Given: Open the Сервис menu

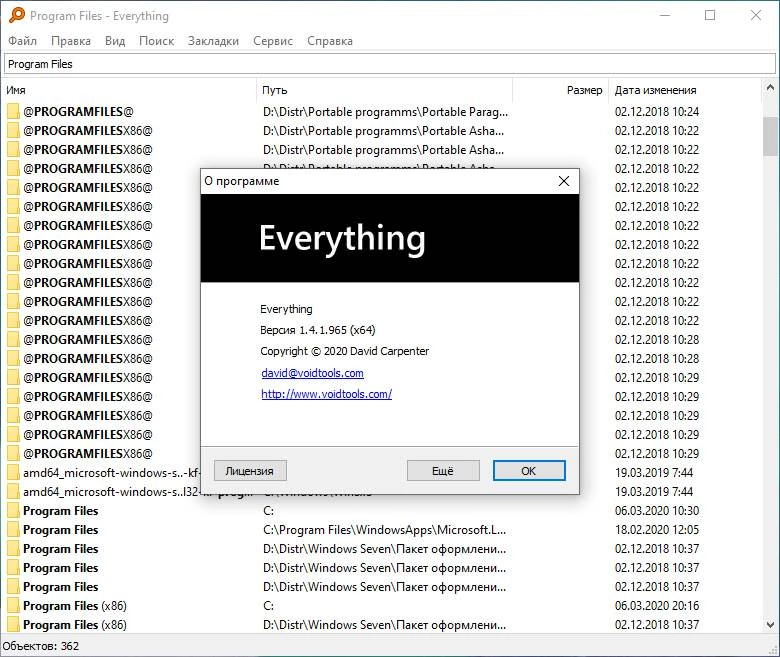Looking at the screenshot, I should pos(273,41).
